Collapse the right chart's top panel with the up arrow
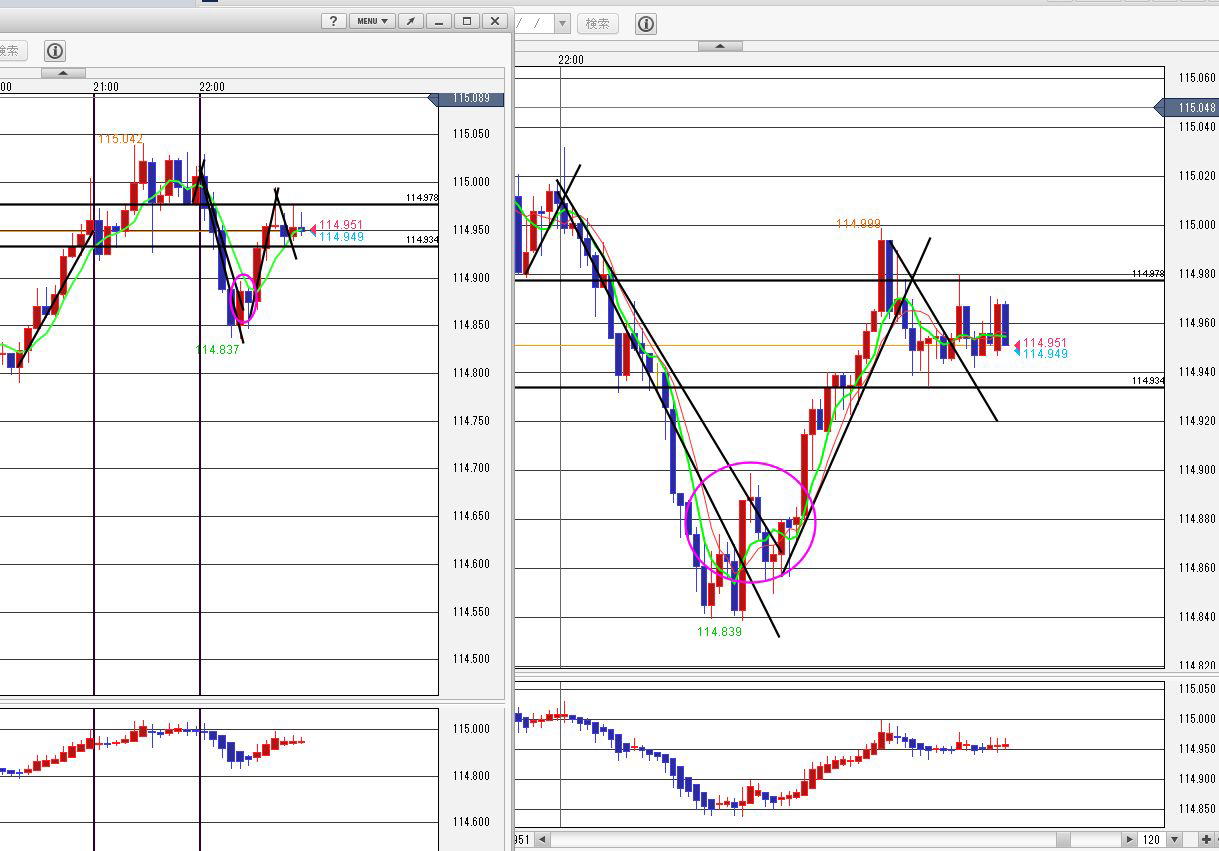 (x=720, y=46)
